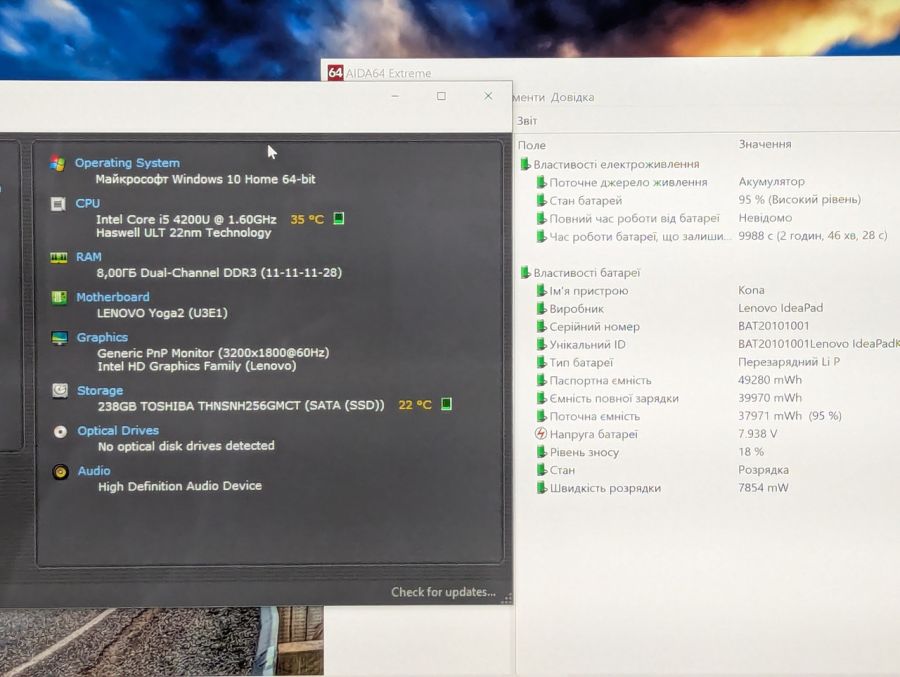The width and height of the screenshot is (900, 677).
Task: Click the icon beside Серійний номер
Action: pyautogui.click(x=541, y=327)
